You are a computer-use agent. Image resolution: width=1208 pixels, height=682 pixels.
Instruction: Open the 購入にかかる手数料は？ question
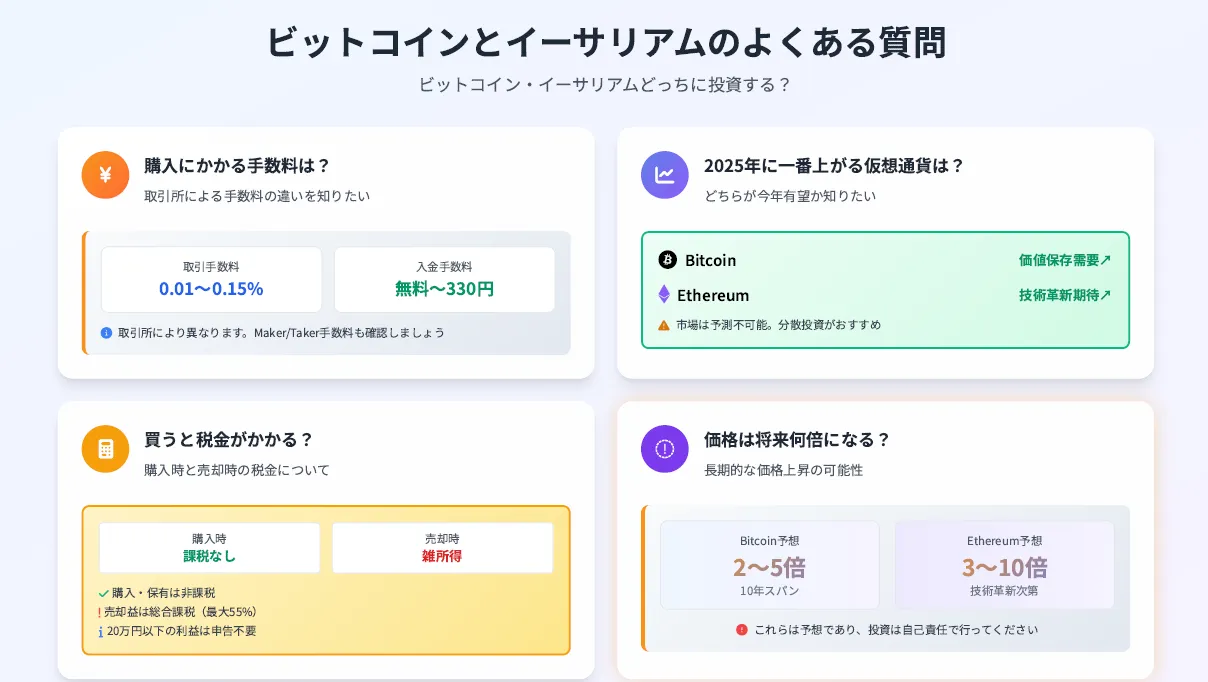click(x=237, y=166)
